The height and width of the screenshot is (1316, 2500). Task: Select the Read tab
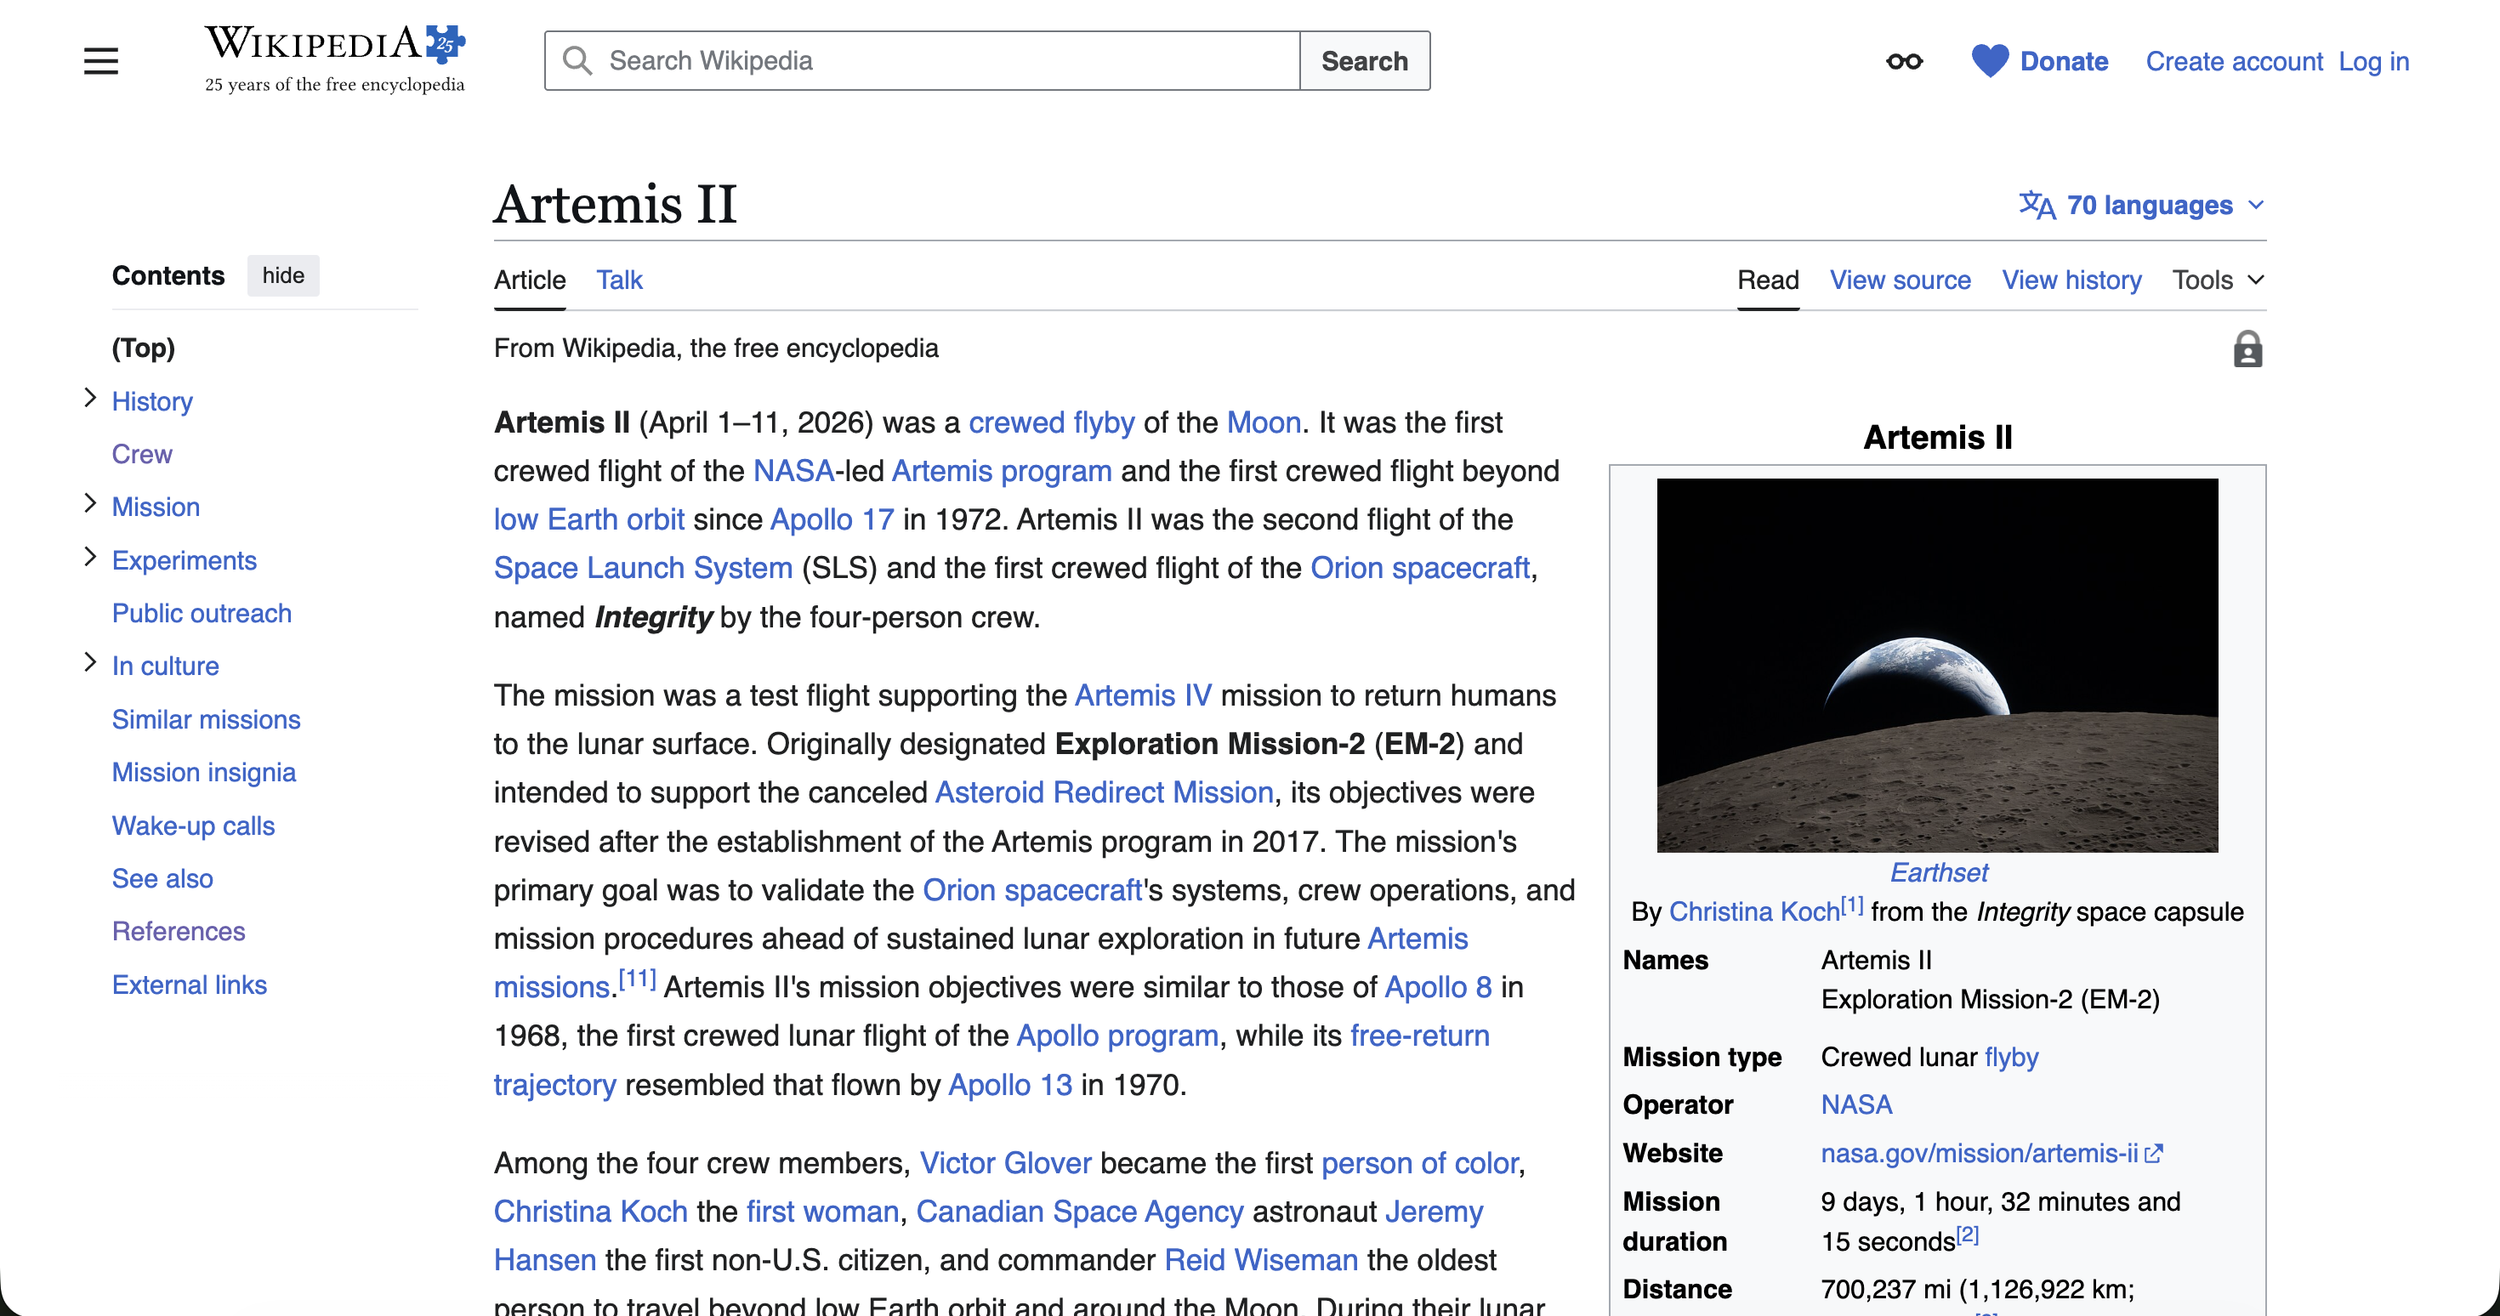pos(1768,280)
